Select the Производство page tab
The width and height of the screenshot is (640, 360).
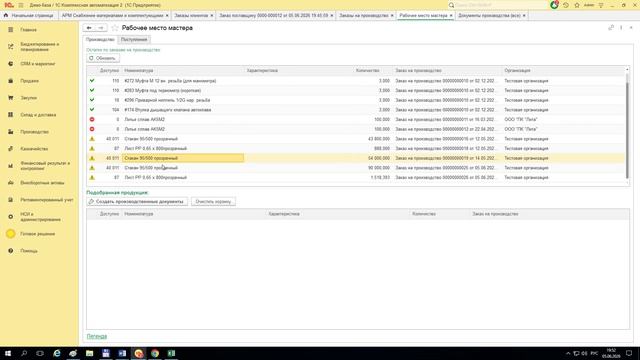[x=100, y=40]
